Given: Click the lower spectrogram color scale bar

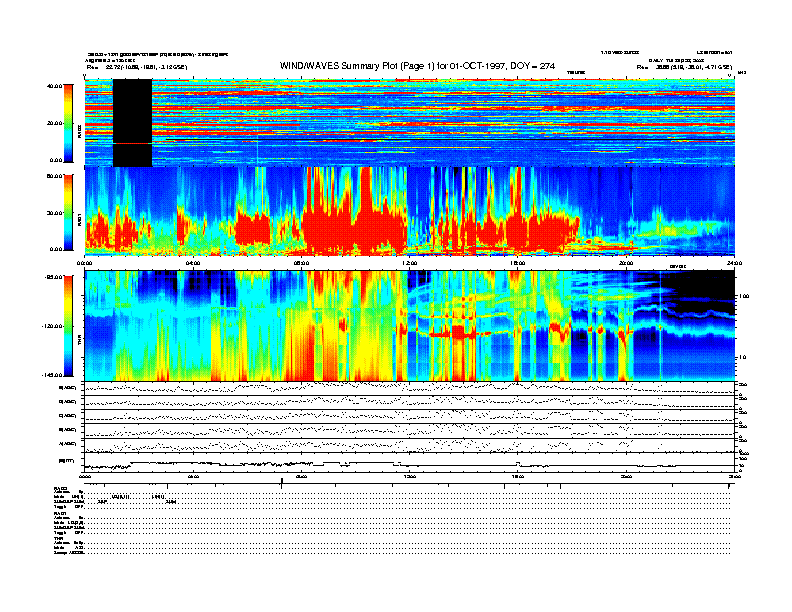Looking at the screenshot, I should [68, 326].
